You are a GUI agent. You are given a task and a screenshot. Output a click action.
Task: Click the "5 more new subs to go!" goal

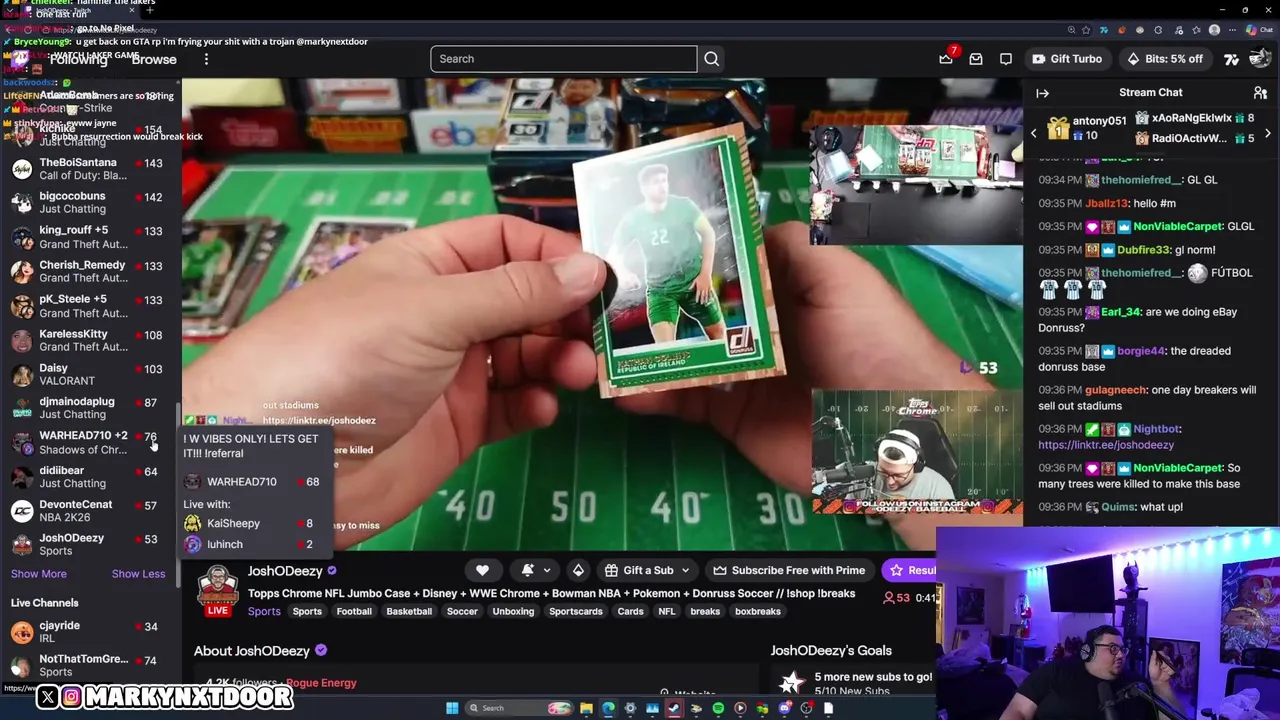872,677
